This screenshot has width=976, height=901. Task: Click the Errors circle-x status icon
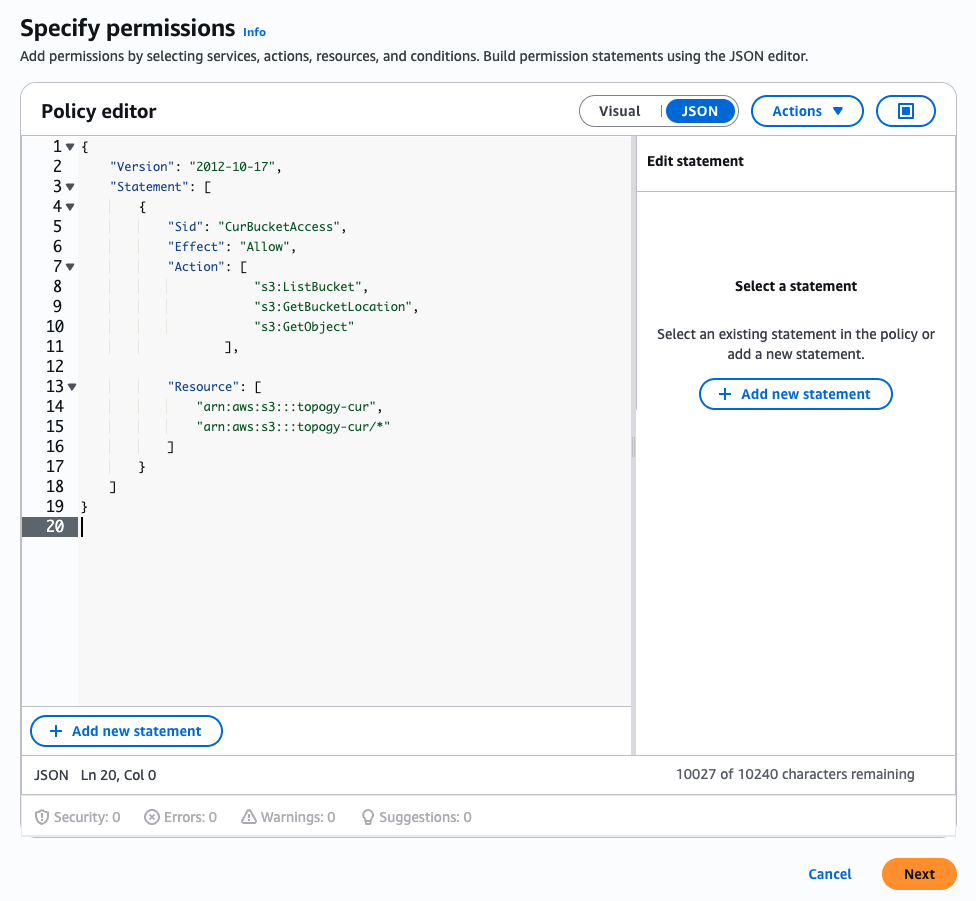152,817
